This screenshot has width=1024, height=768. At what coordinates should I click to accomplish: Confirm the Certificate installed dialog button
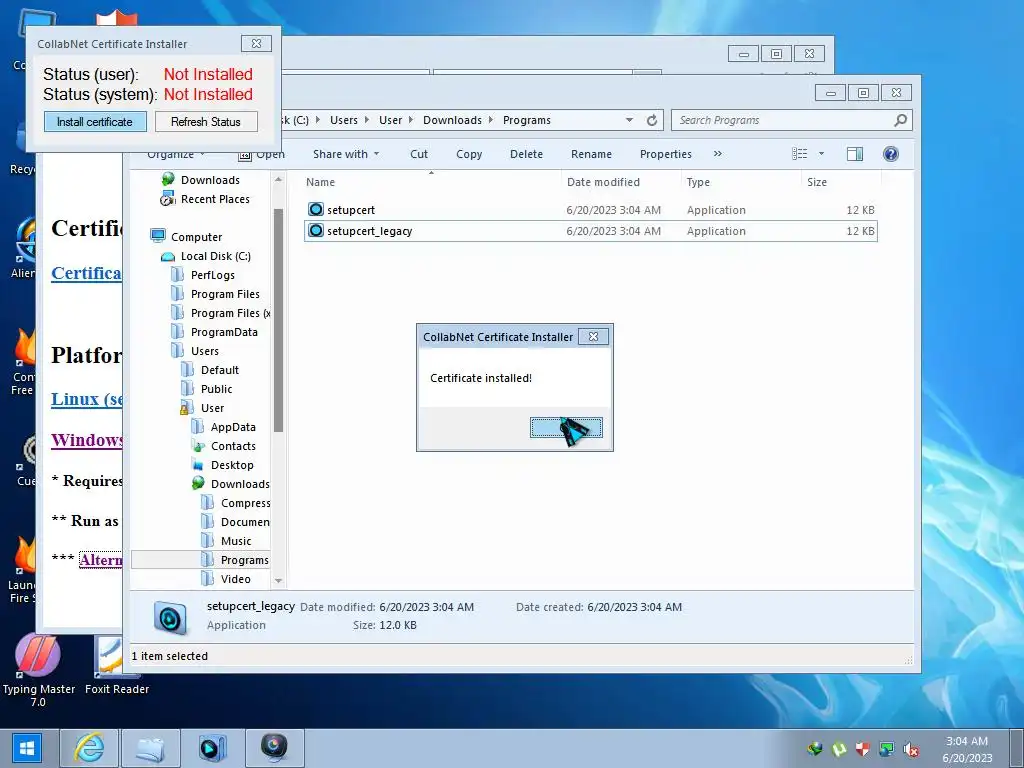pos(566,428)
